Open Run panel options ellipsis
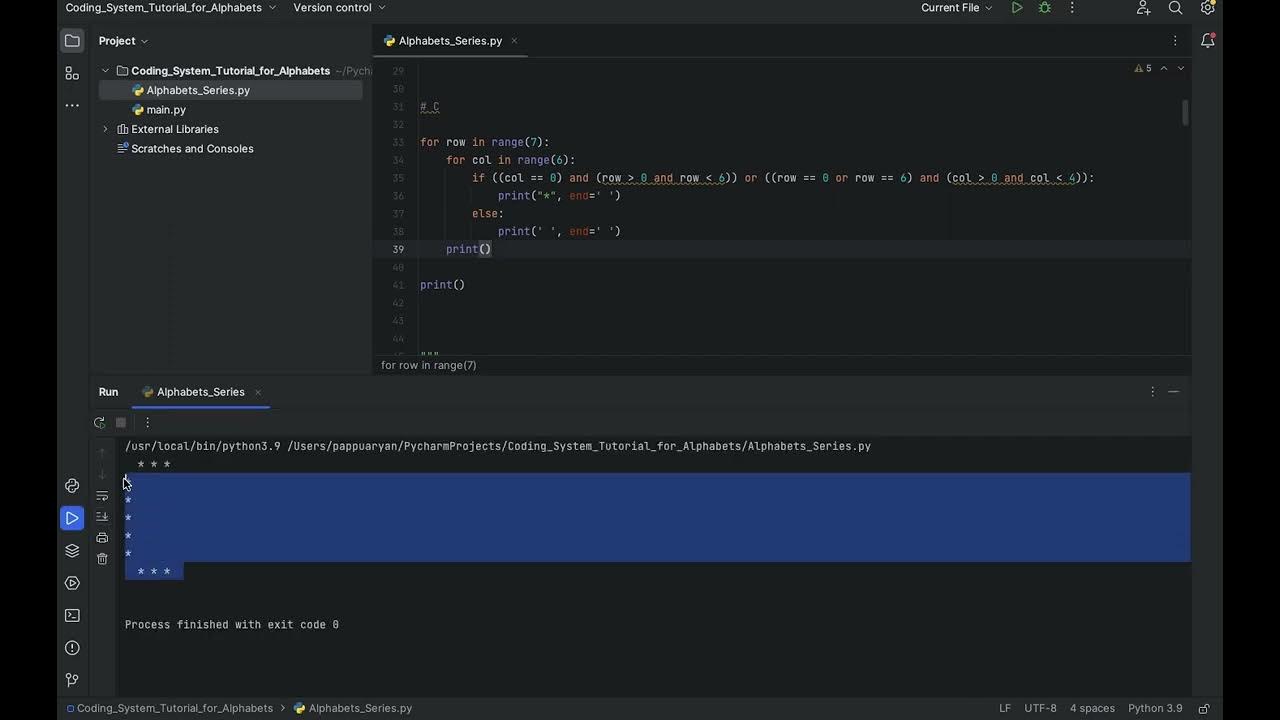Viewport: 1280px width, 720px height. pyautogui.click(x=1152, y=392)
